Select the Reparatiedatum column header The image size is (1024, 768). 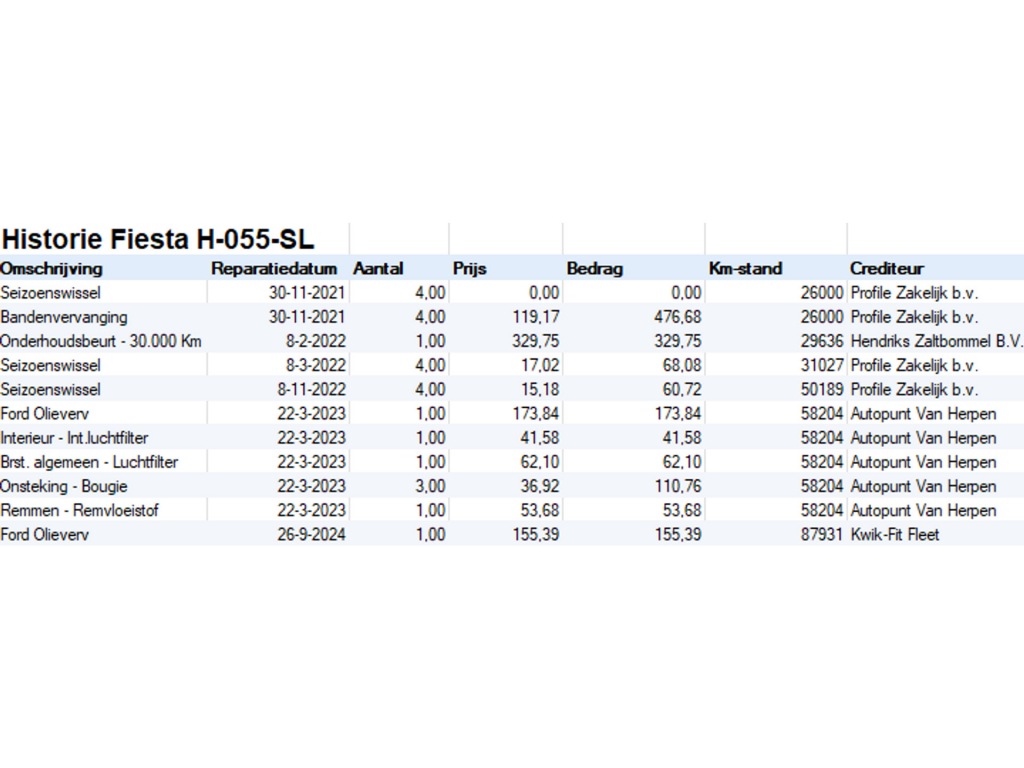tap(267, 268)
